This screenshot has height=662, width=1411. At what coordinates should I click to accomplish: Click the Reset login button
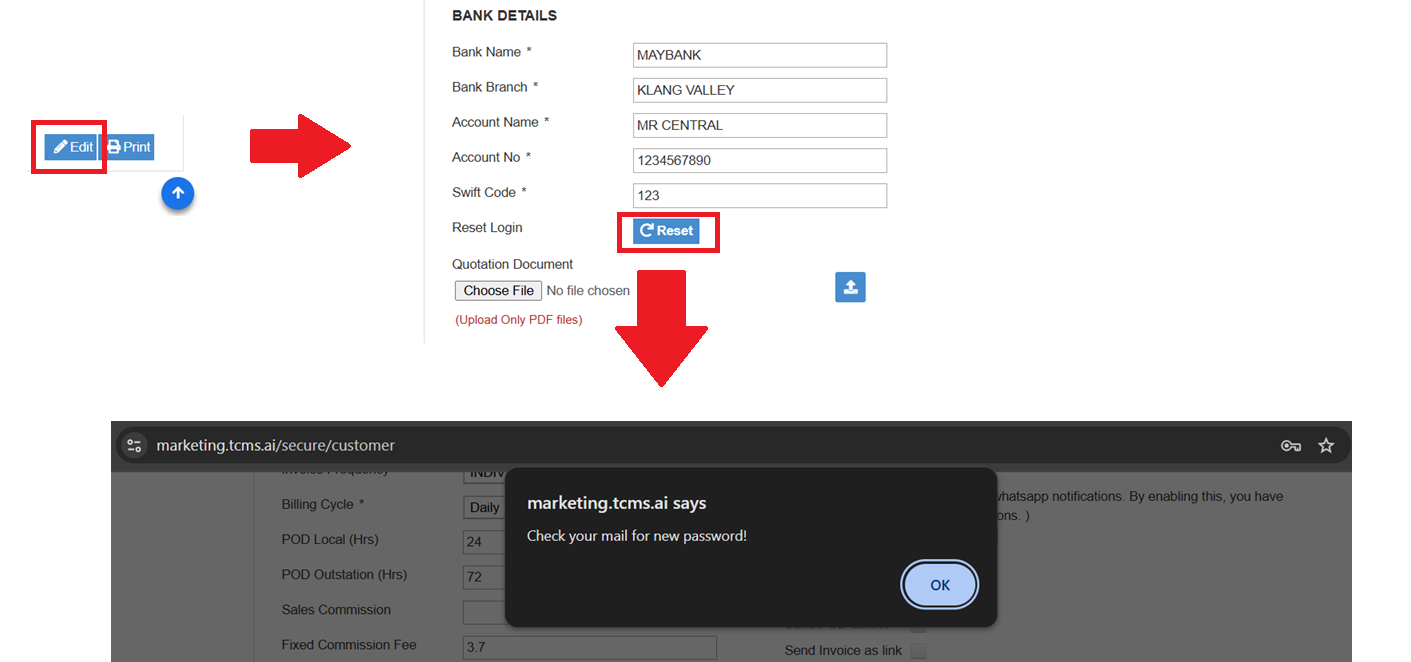click(666, 231)
